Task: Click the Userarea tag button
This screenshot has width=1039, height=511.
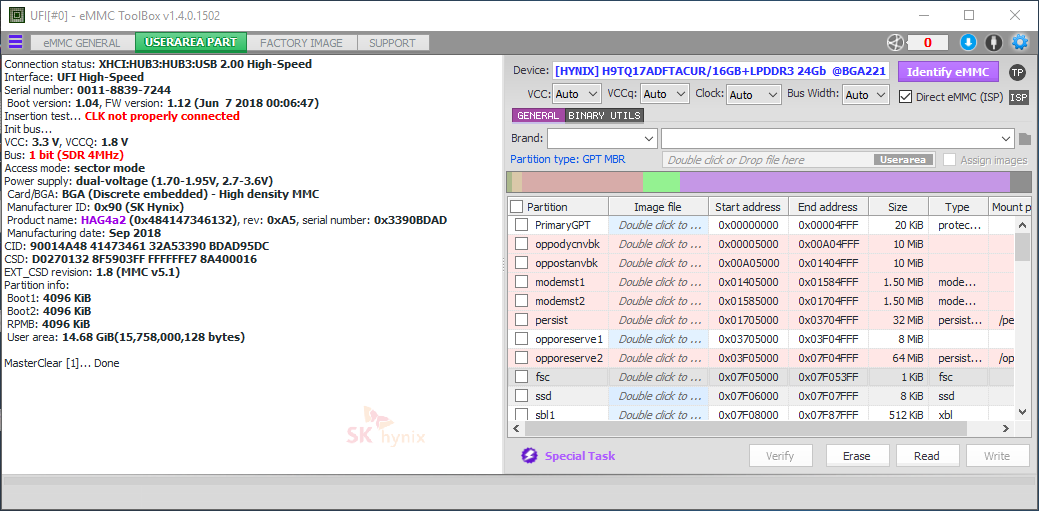Action: pos(904,160)
